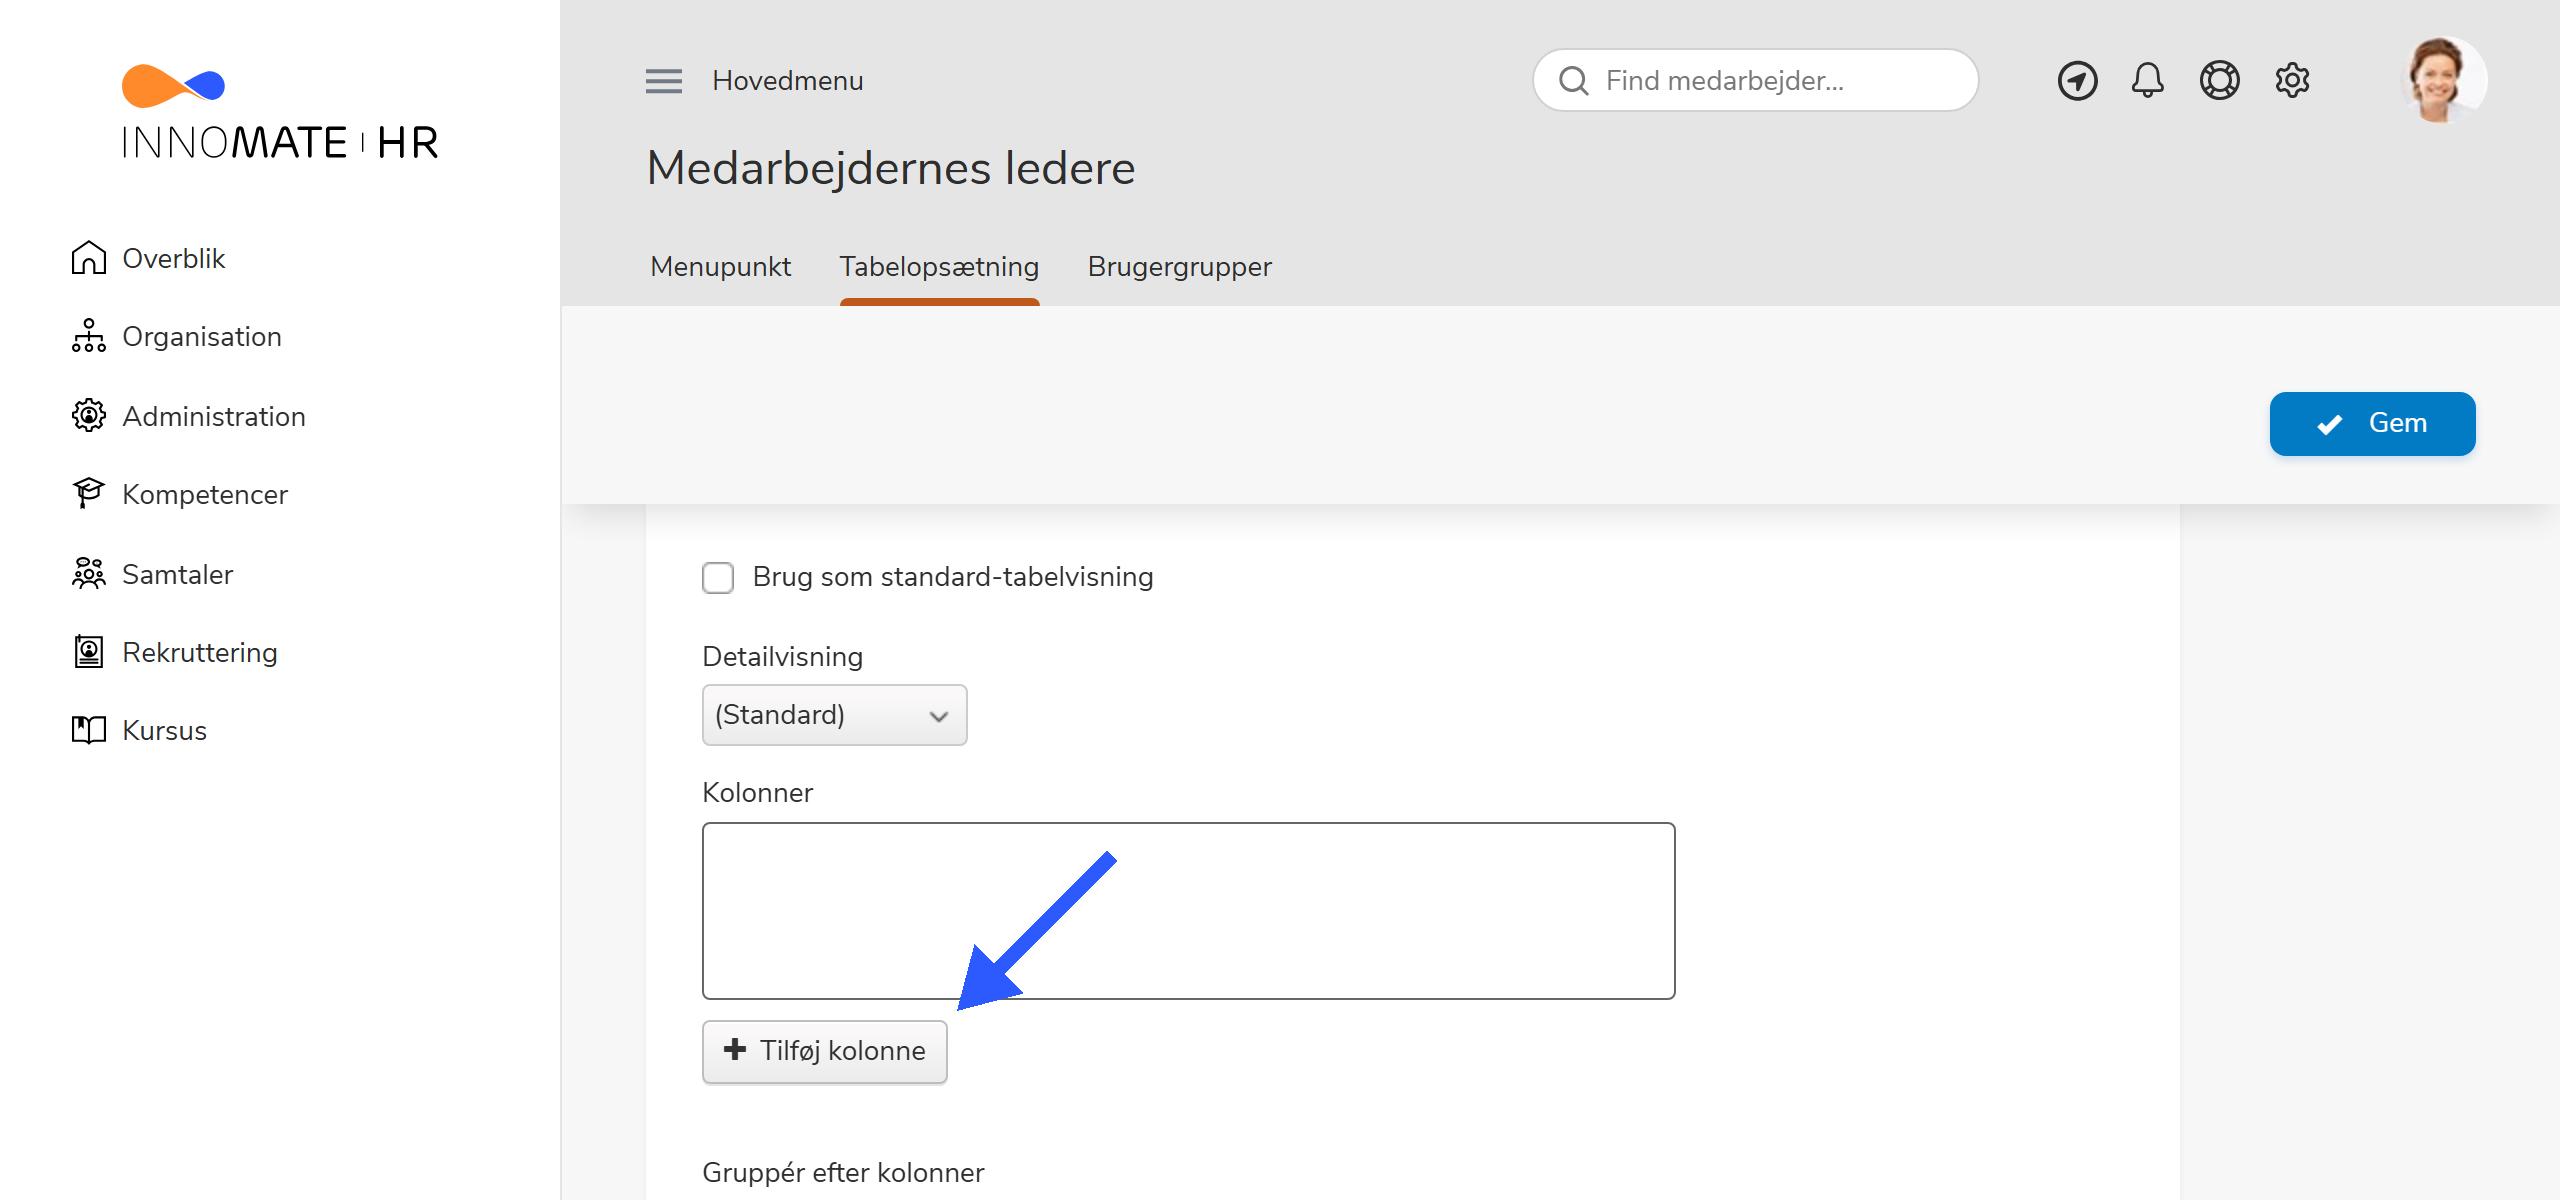2560x1200 pixels.
Task: Click the Kursus book icon
Action: click(88, 730)
